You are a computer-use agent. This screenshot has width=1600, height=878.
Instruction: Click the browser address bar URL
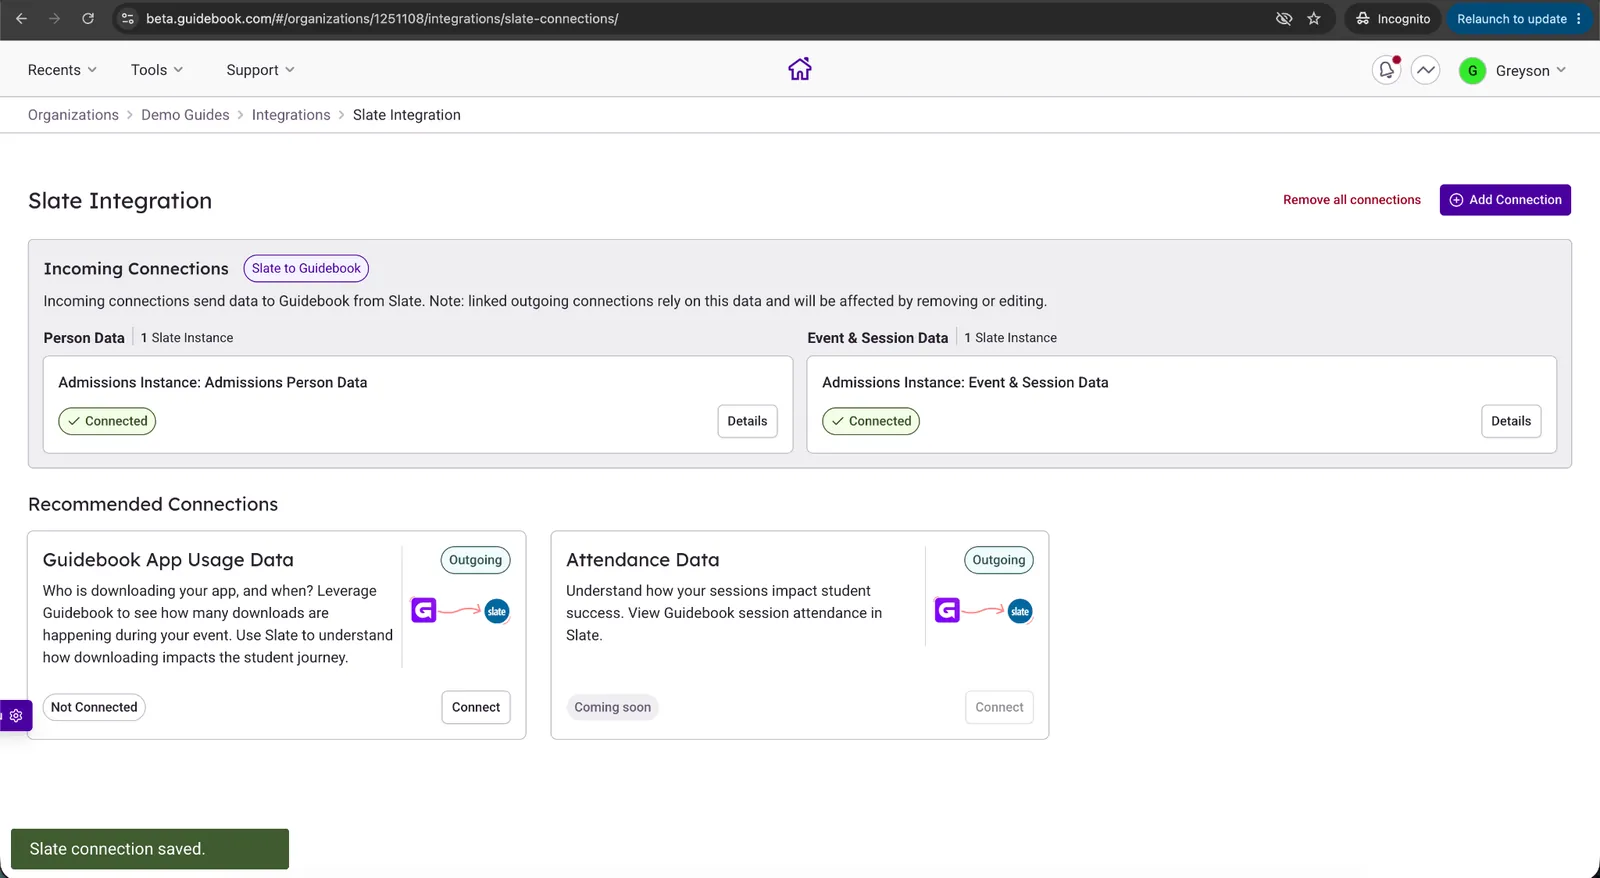382,19
